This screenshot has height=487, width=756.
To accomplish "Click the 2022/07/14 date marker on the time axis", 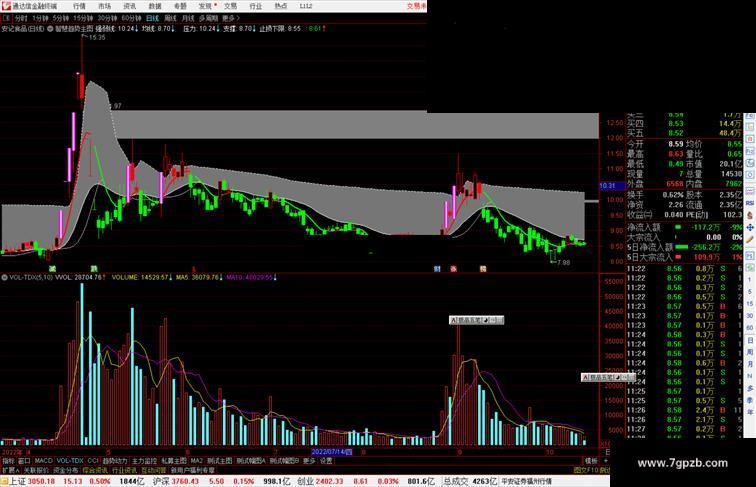I will point(332,452).
